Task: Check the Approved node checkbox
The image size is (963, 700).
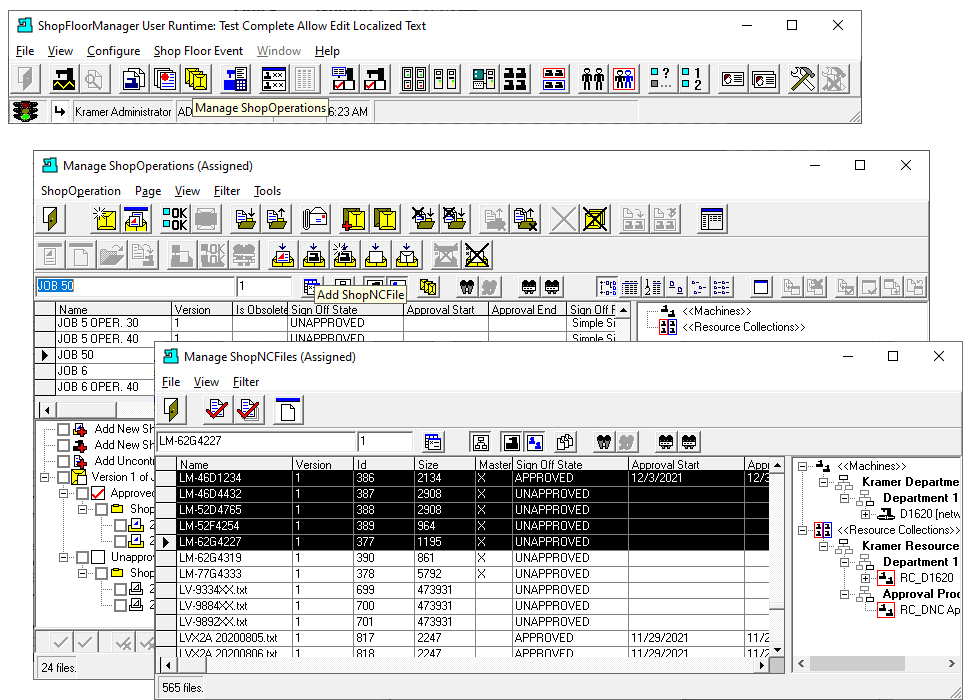Action: [x=83, y=493]
